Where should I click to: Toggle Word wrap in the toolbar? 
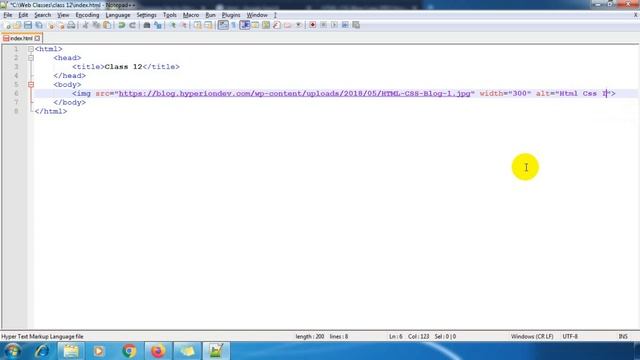pos(223,25)
